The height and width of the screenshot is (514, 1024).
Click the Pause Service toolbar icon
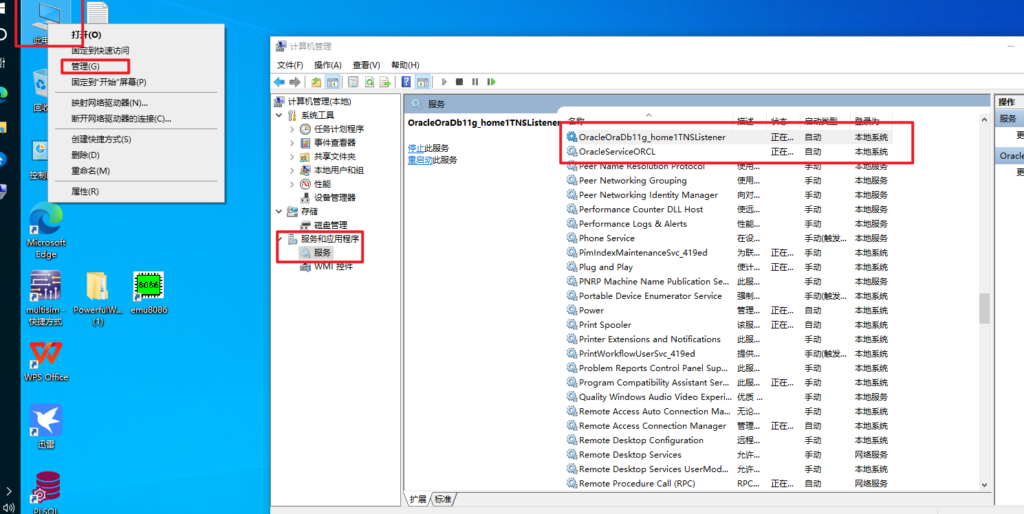tap(473, 82)
